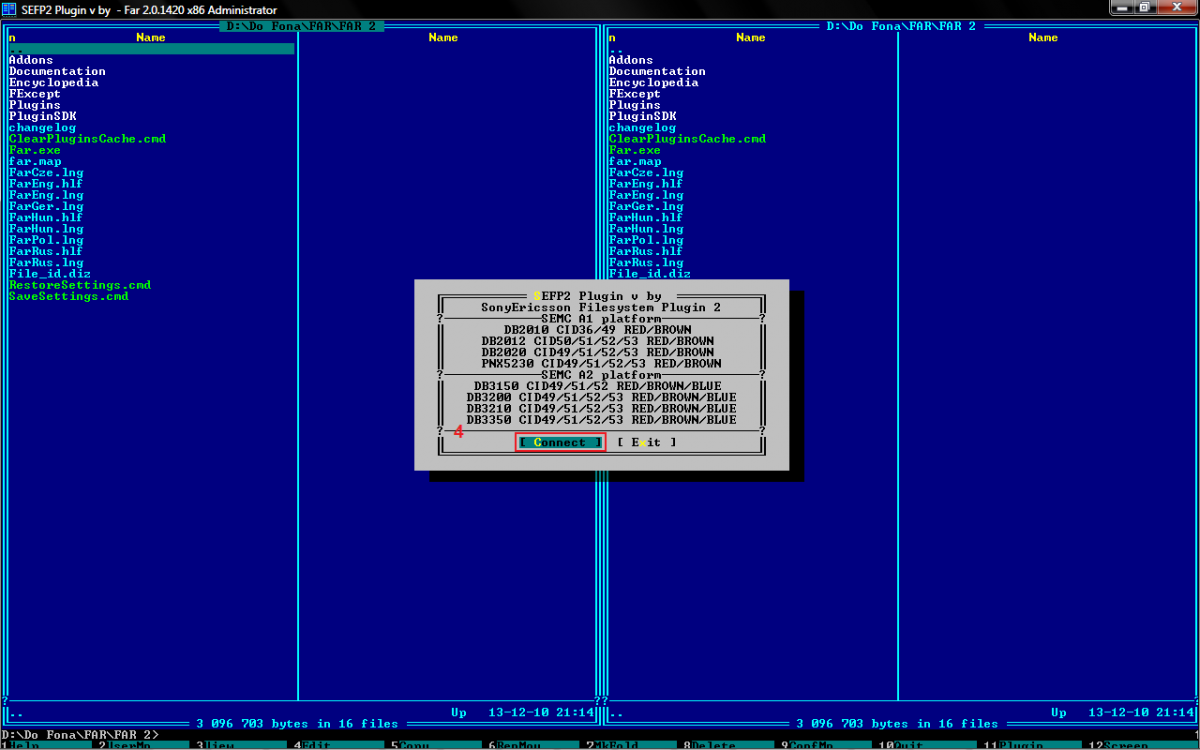Click left panel '3 096 703 bytes' status text
The image size is (1200, 750).
click(297, 723)
